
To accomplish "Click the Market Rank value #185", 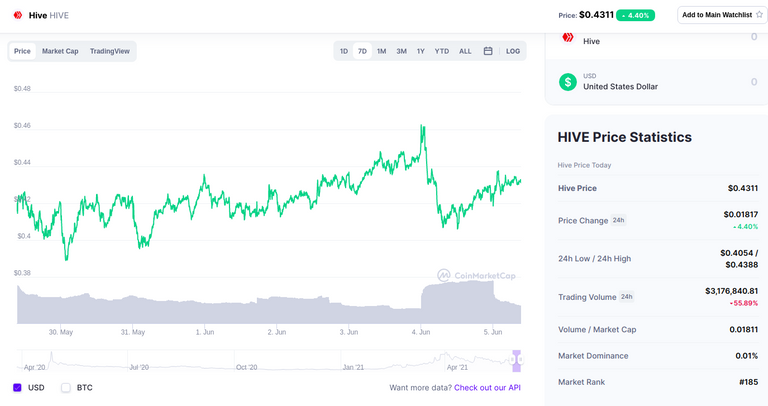I will 748,382.
